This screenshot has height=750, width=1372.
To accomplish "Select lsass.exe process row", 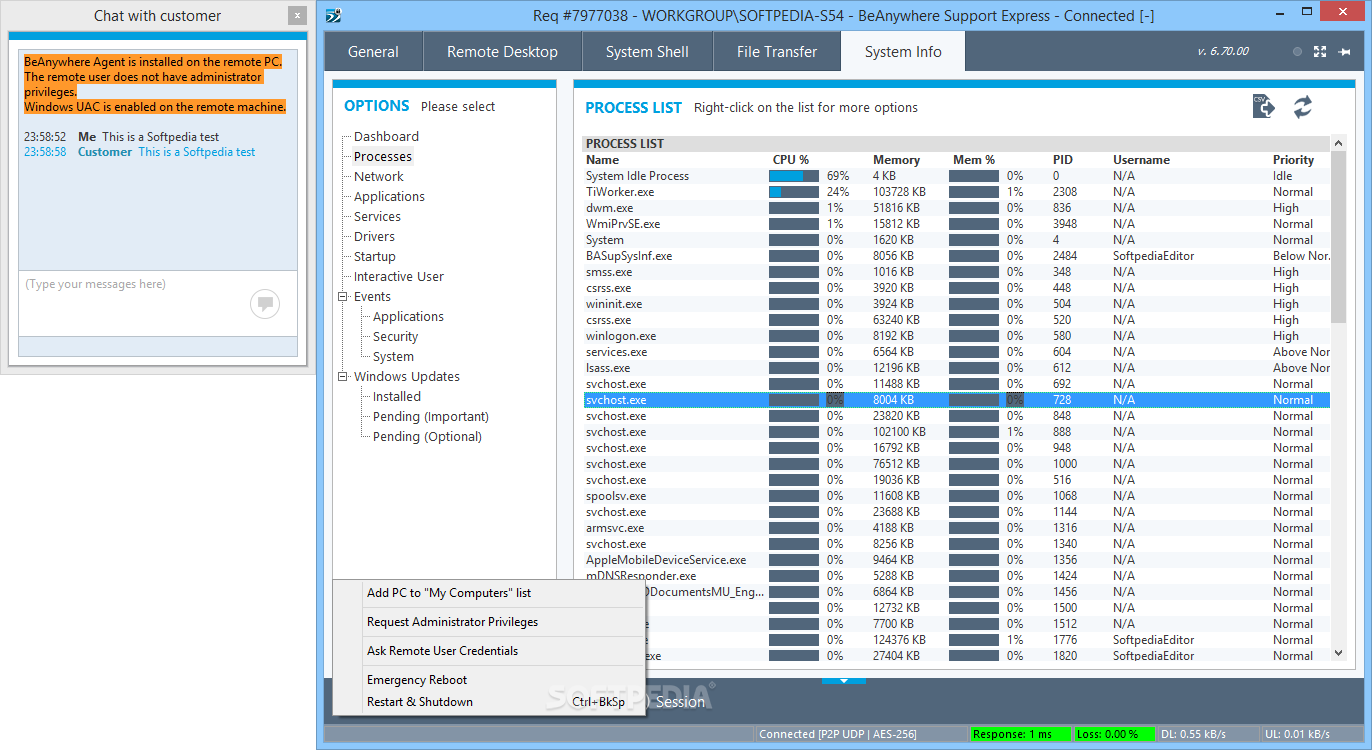I will tap(956, 368).
